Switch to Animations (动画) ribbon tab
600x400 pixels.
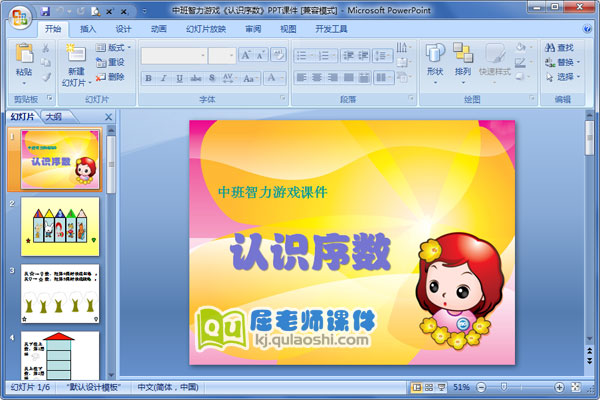click(158, 29)
